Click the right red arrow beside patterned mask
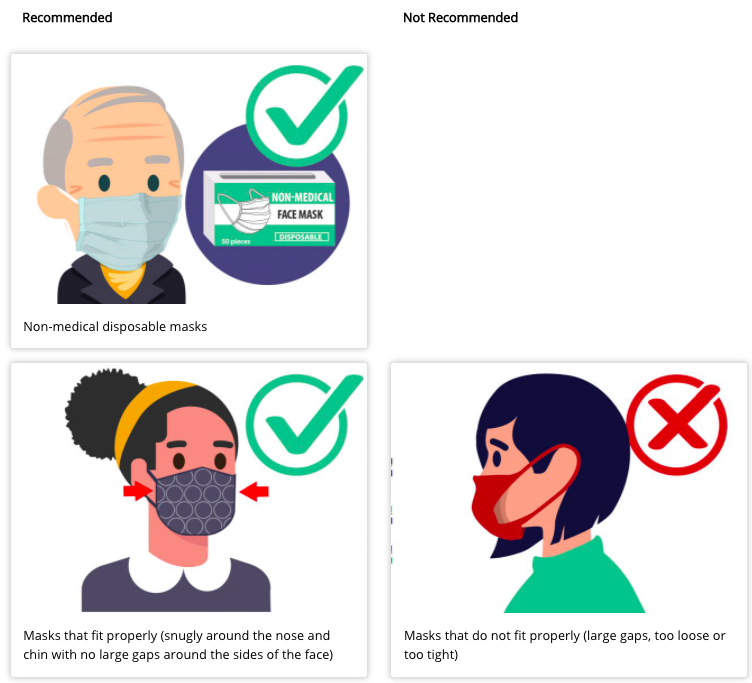Viewport: 752px width, 683px height. point(254,492)
